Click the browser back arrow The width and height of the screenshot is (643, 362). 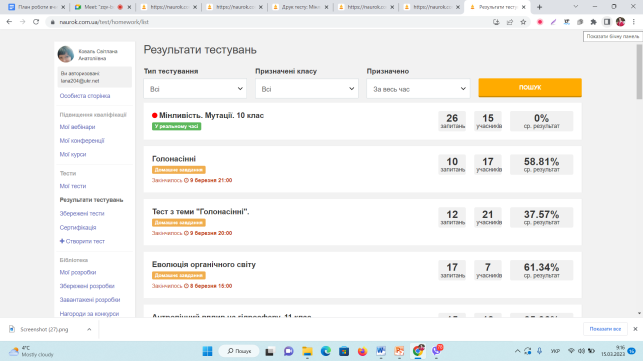(9, 22)
